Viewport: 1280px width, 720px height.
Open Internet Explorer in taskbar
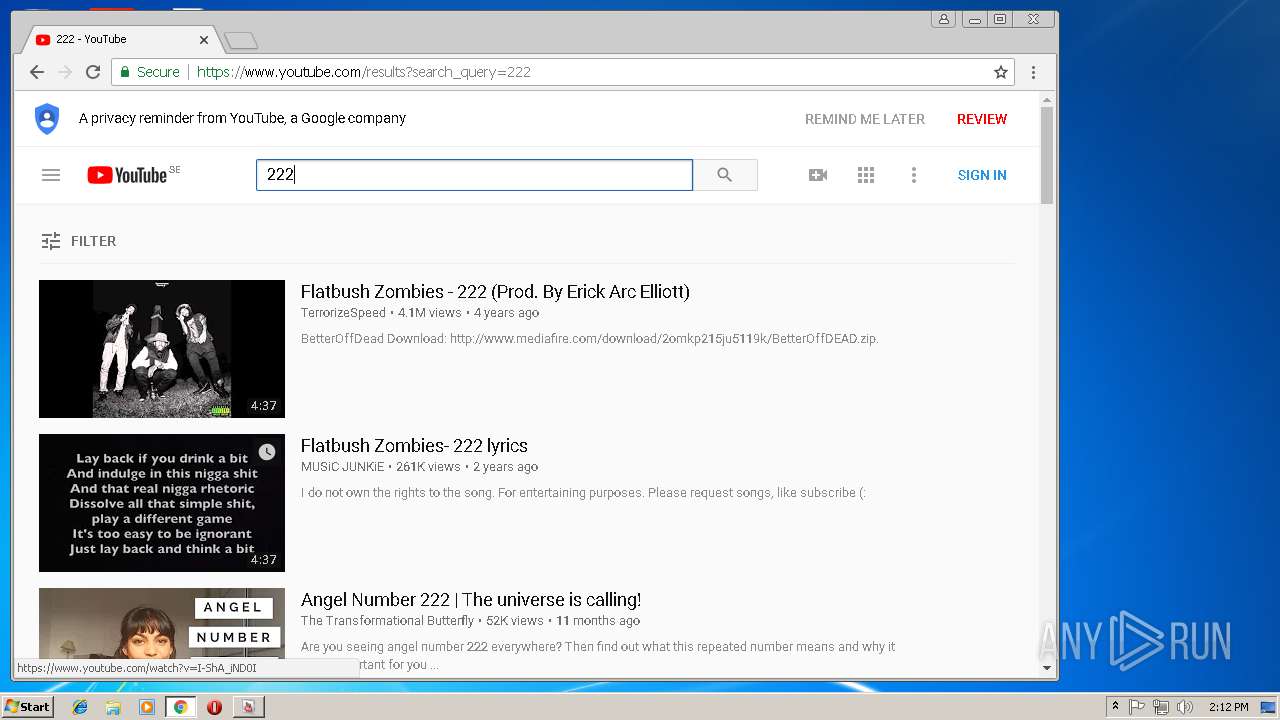coord(80,707)
